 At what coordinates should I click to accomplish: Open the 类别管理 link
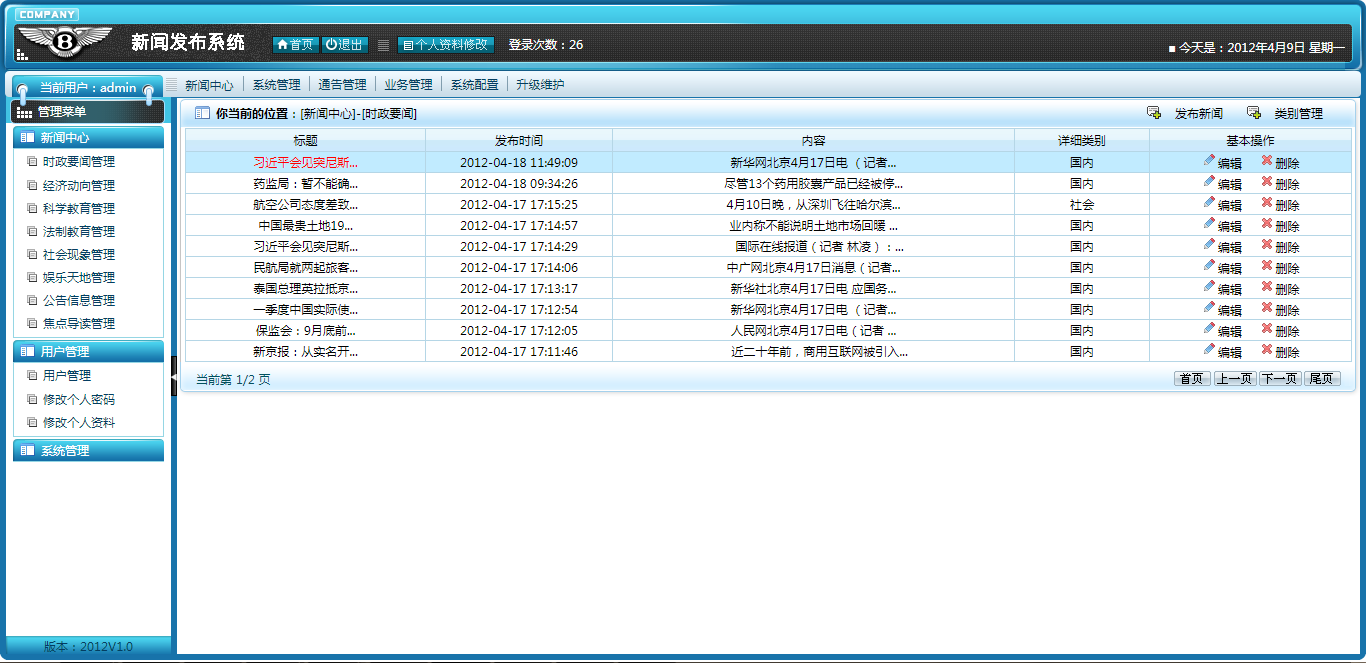point(1299,114)
